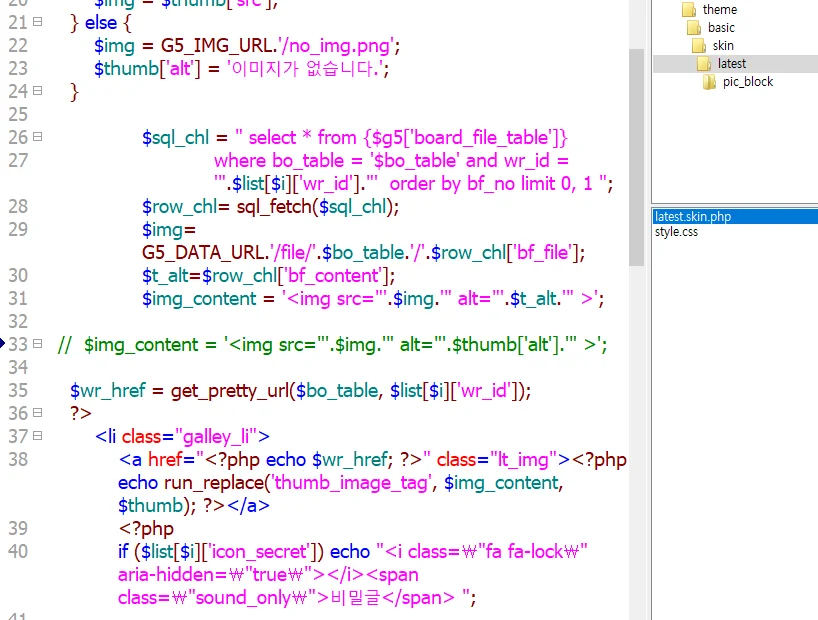818x620 pixels.
Task: Click the $wr_href assignment on line 35
Action: [x=108, y=390]
